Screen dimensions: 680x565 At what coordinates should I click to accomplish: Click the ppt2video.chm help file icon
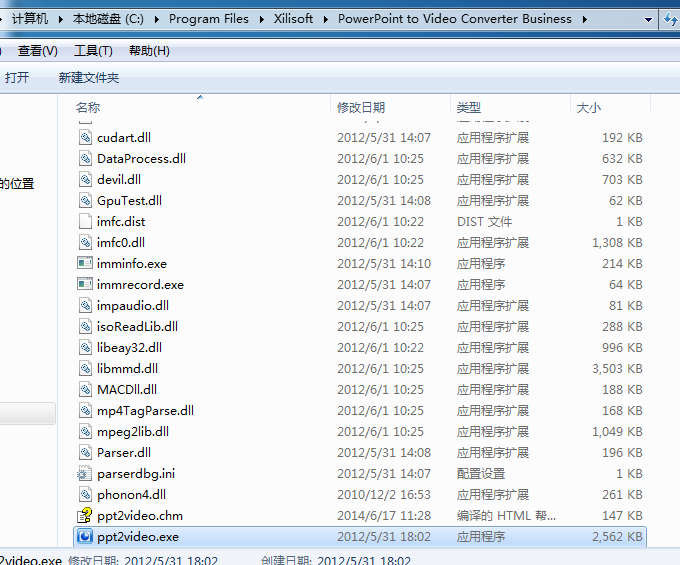click(x=85, y=516)
